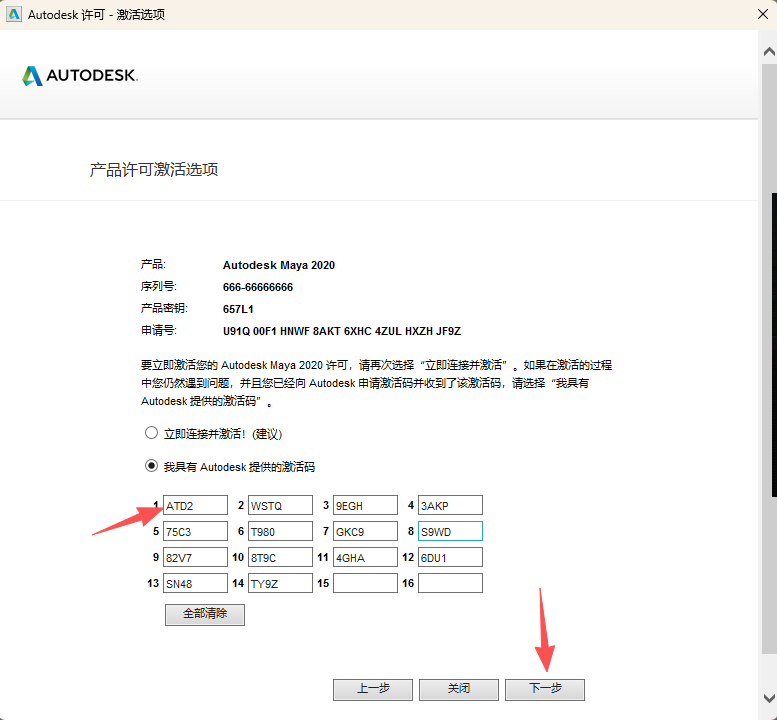Click activation code field 4 containing 3AKP
The image size is (777, 720).
450,505
